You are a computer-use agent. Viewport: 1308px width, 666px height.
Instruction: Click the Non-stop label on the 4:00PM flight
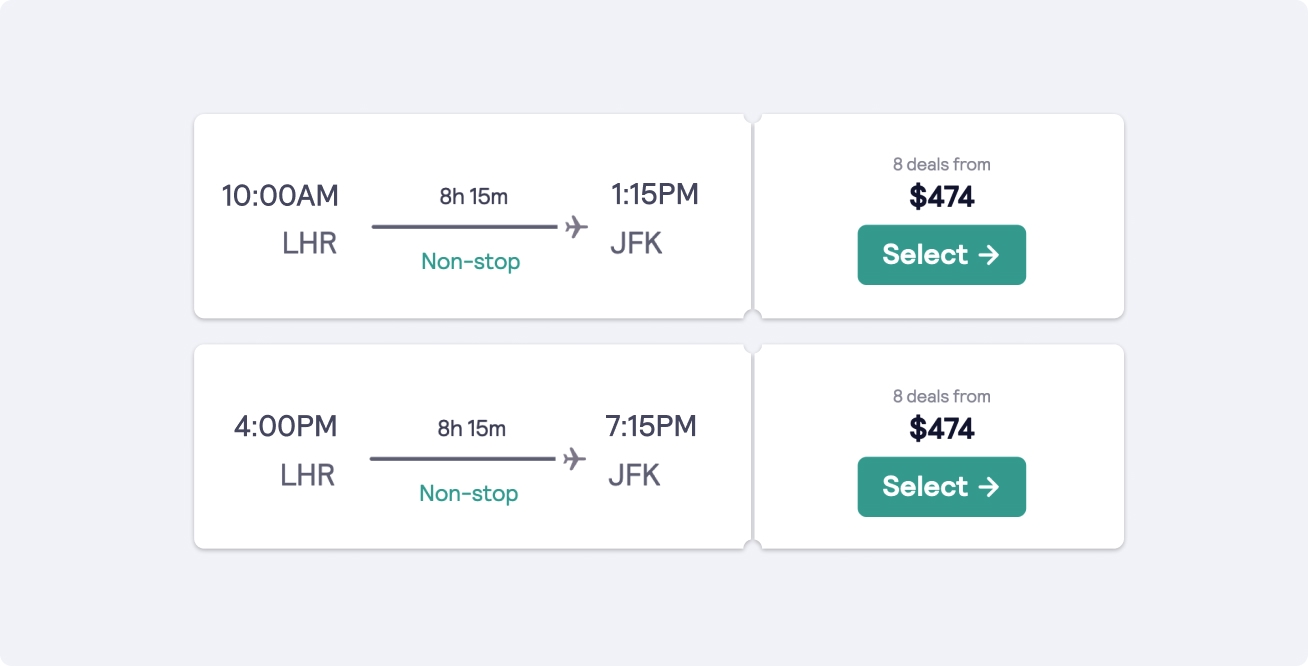[x=469, y=494]
